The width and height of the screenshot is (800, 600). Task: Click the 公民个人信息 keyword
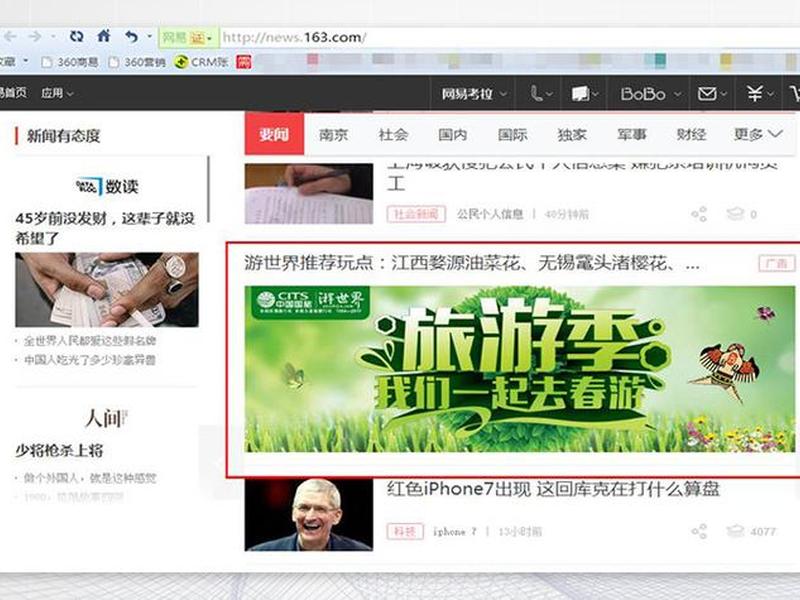click(490, 214)
